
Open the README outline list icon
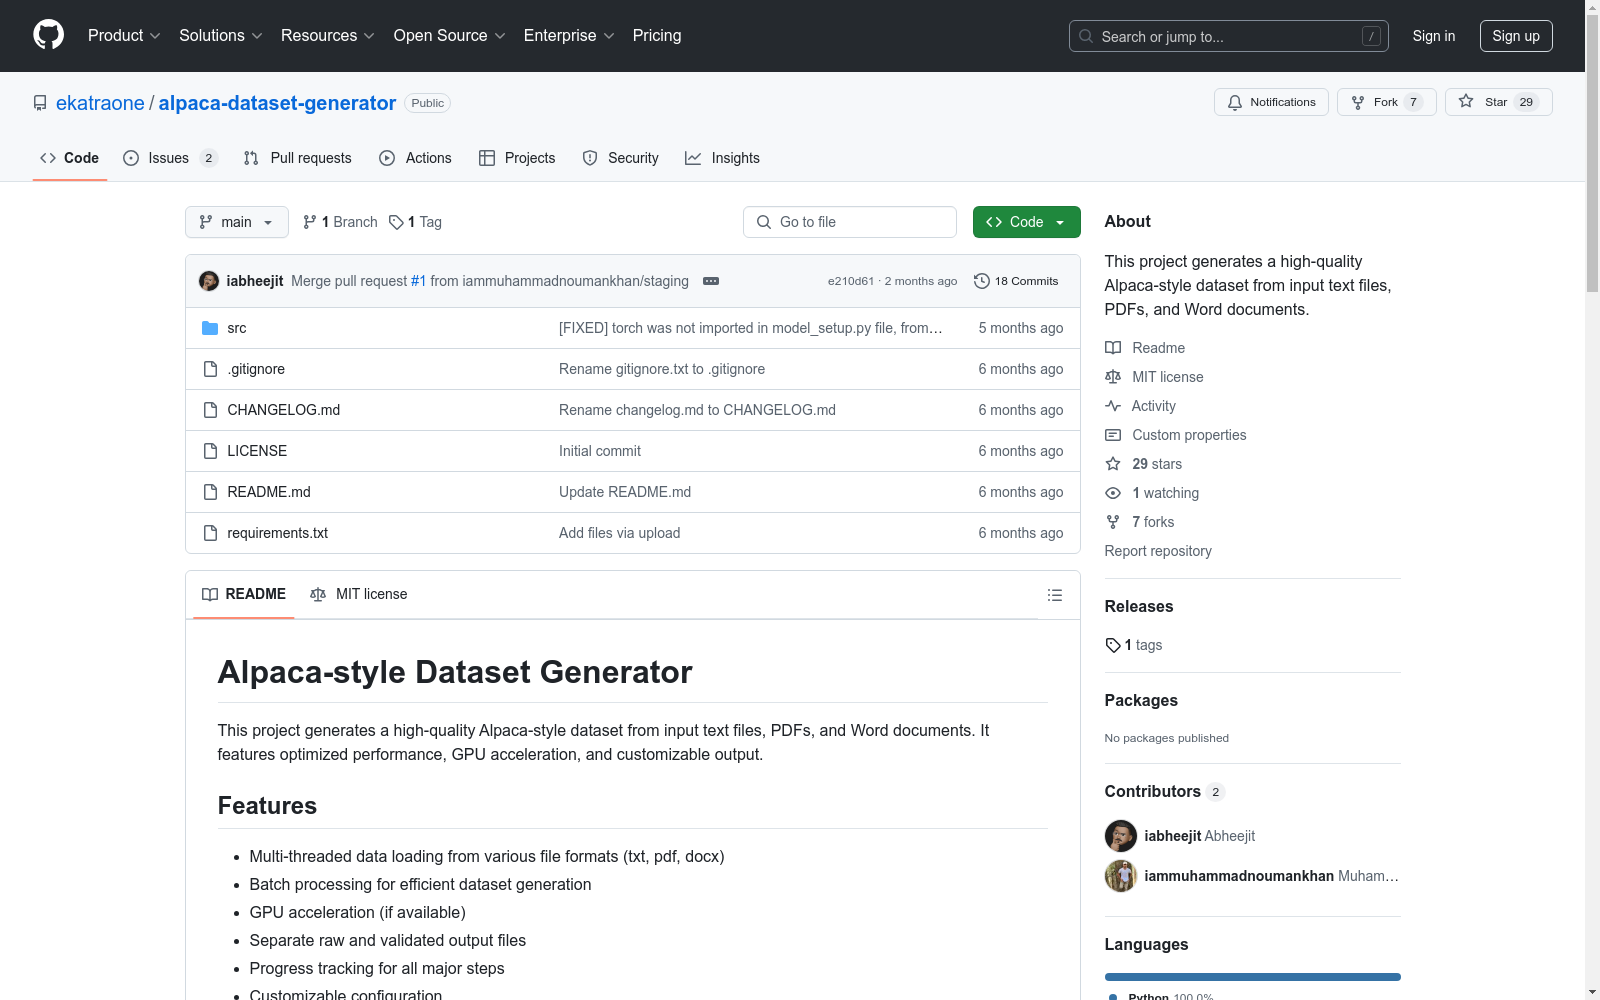click(x=1055, y=595)
